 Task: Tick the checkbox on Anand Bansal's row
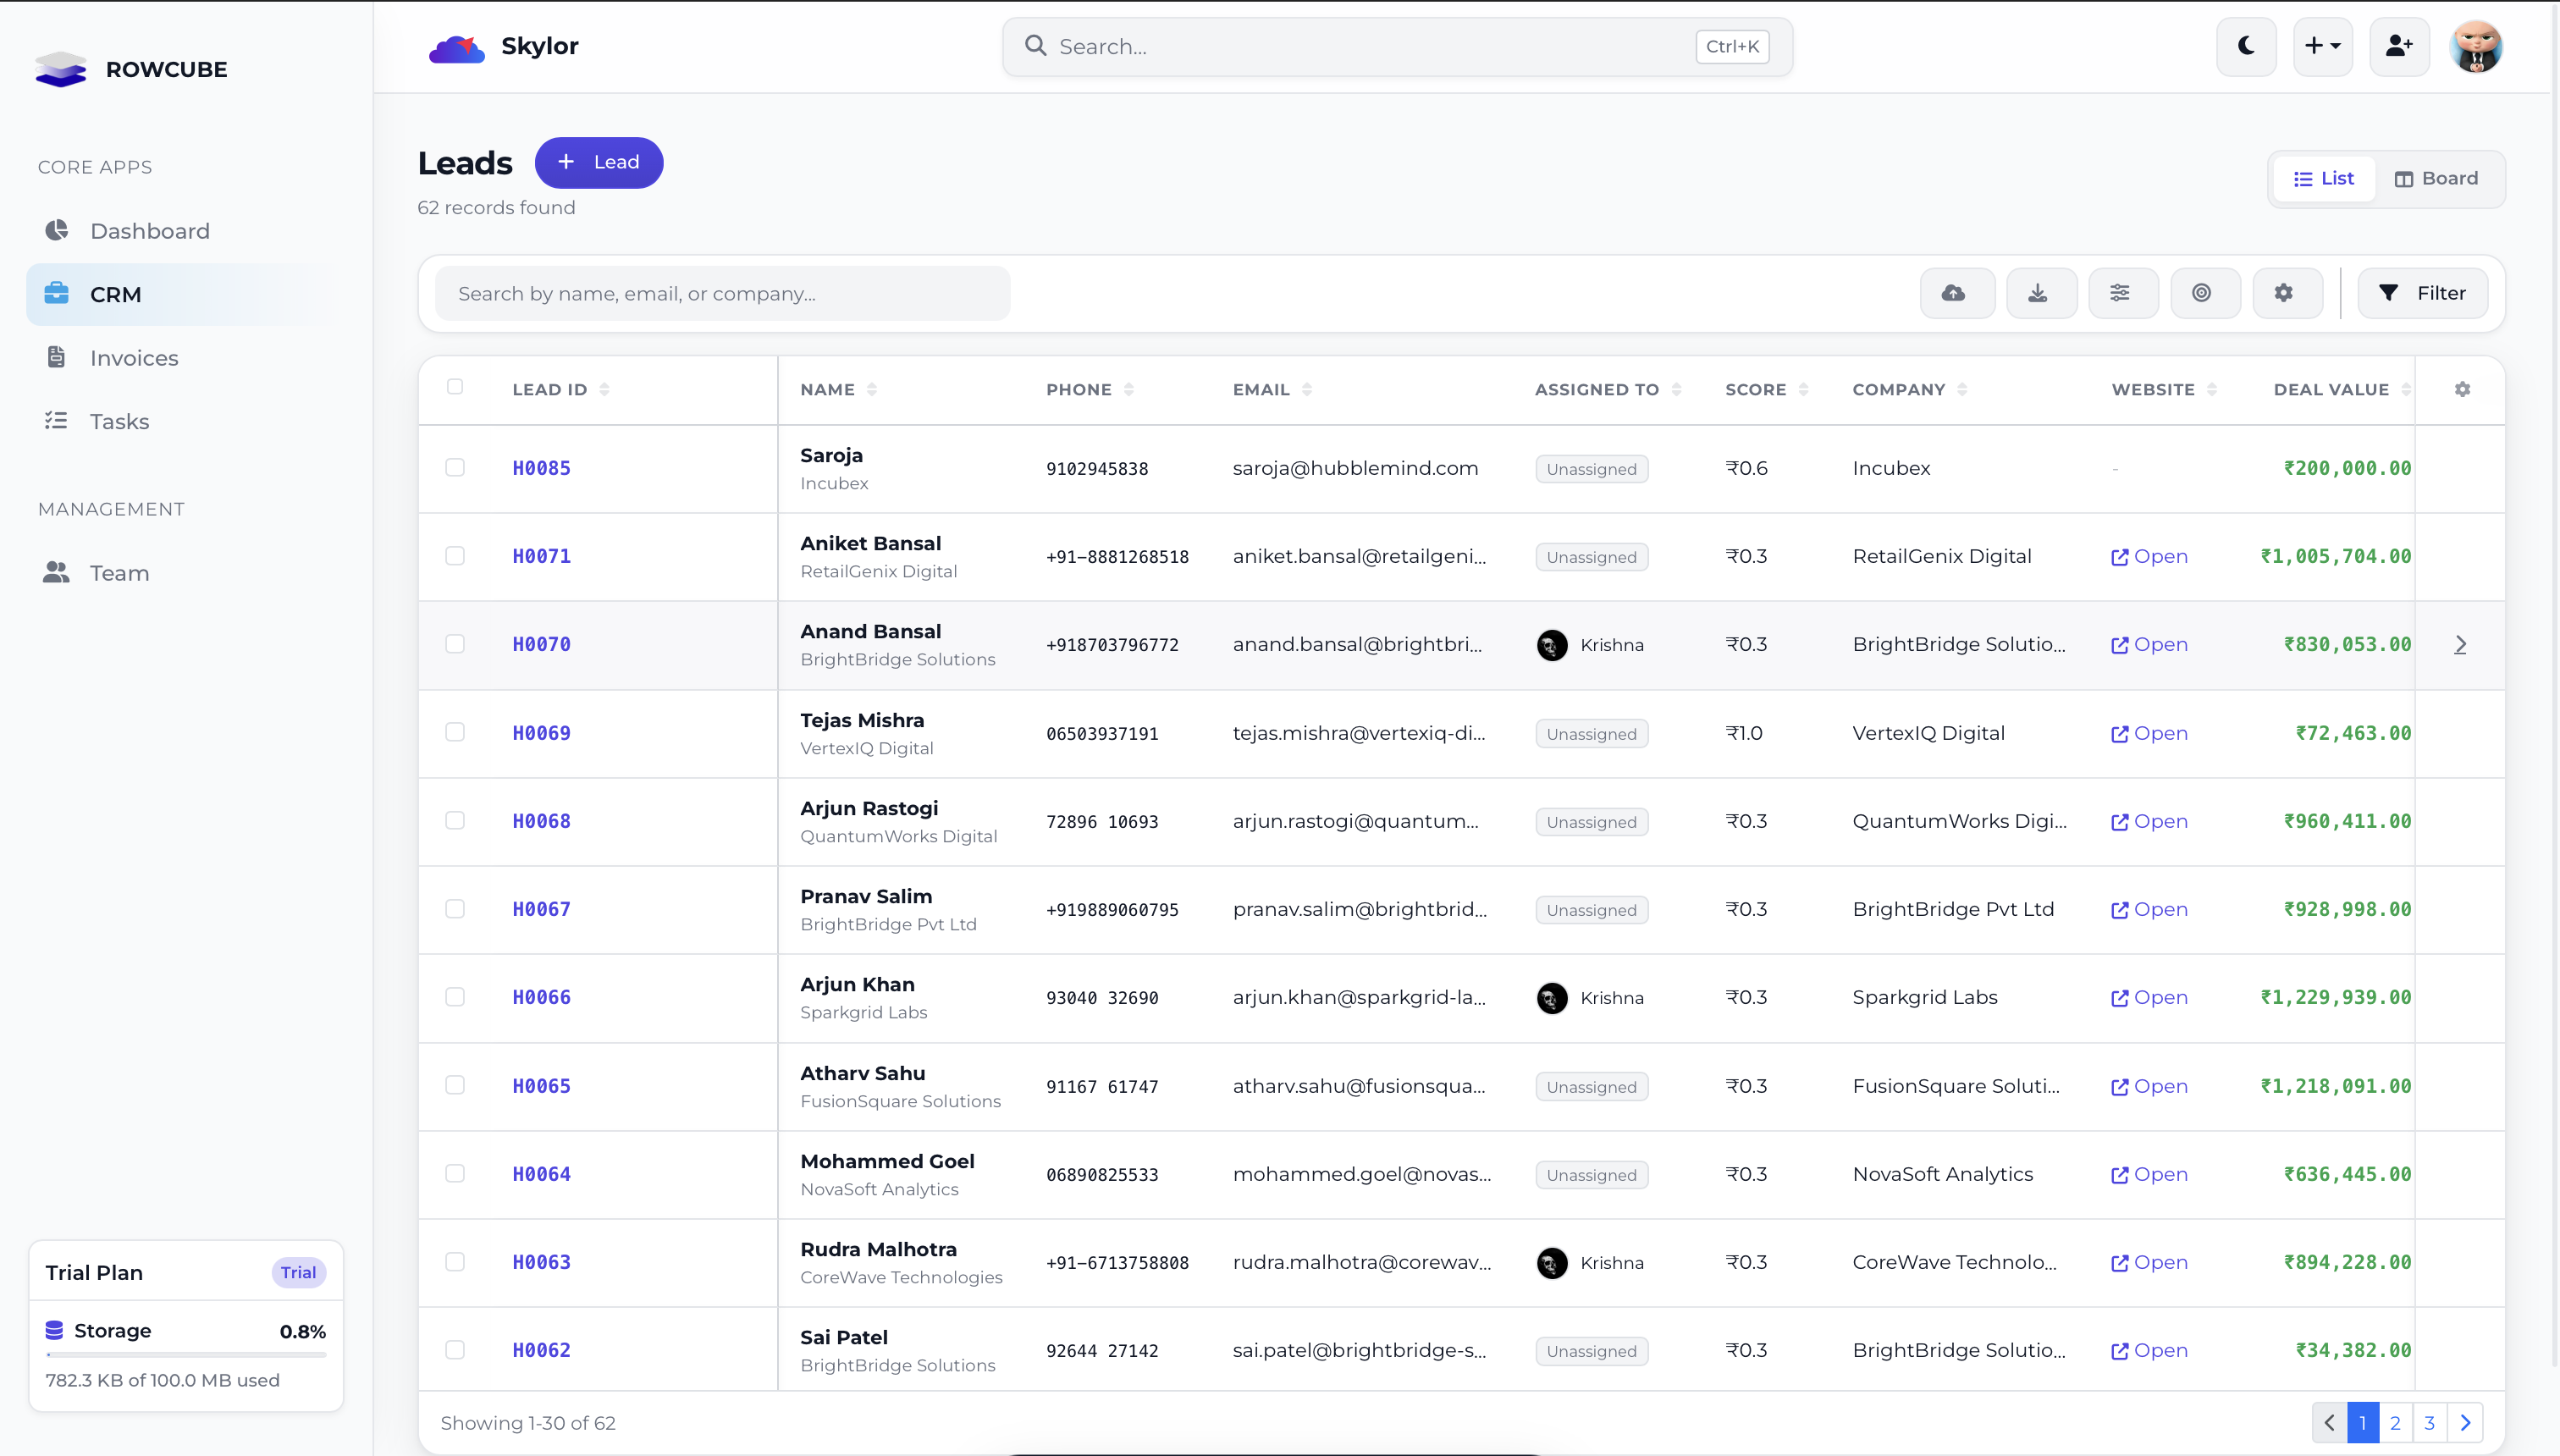pyautogui.click(x=455, y=644)
